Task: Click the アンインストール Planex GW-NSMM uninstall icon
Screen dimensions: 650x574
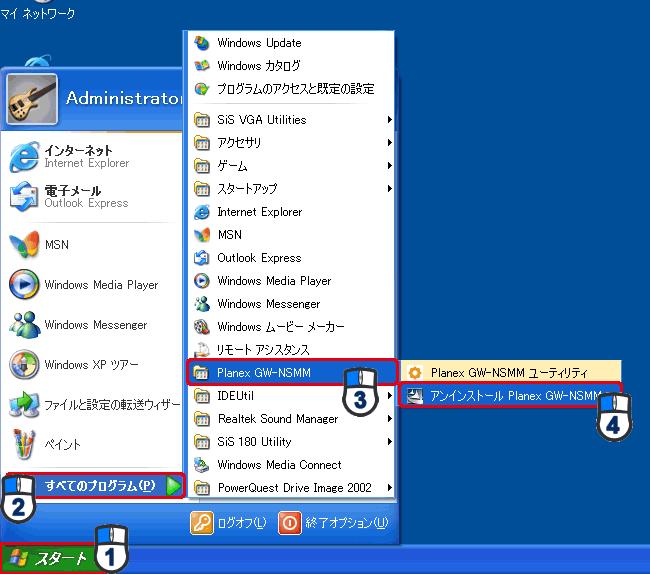Action: [415, 396]
